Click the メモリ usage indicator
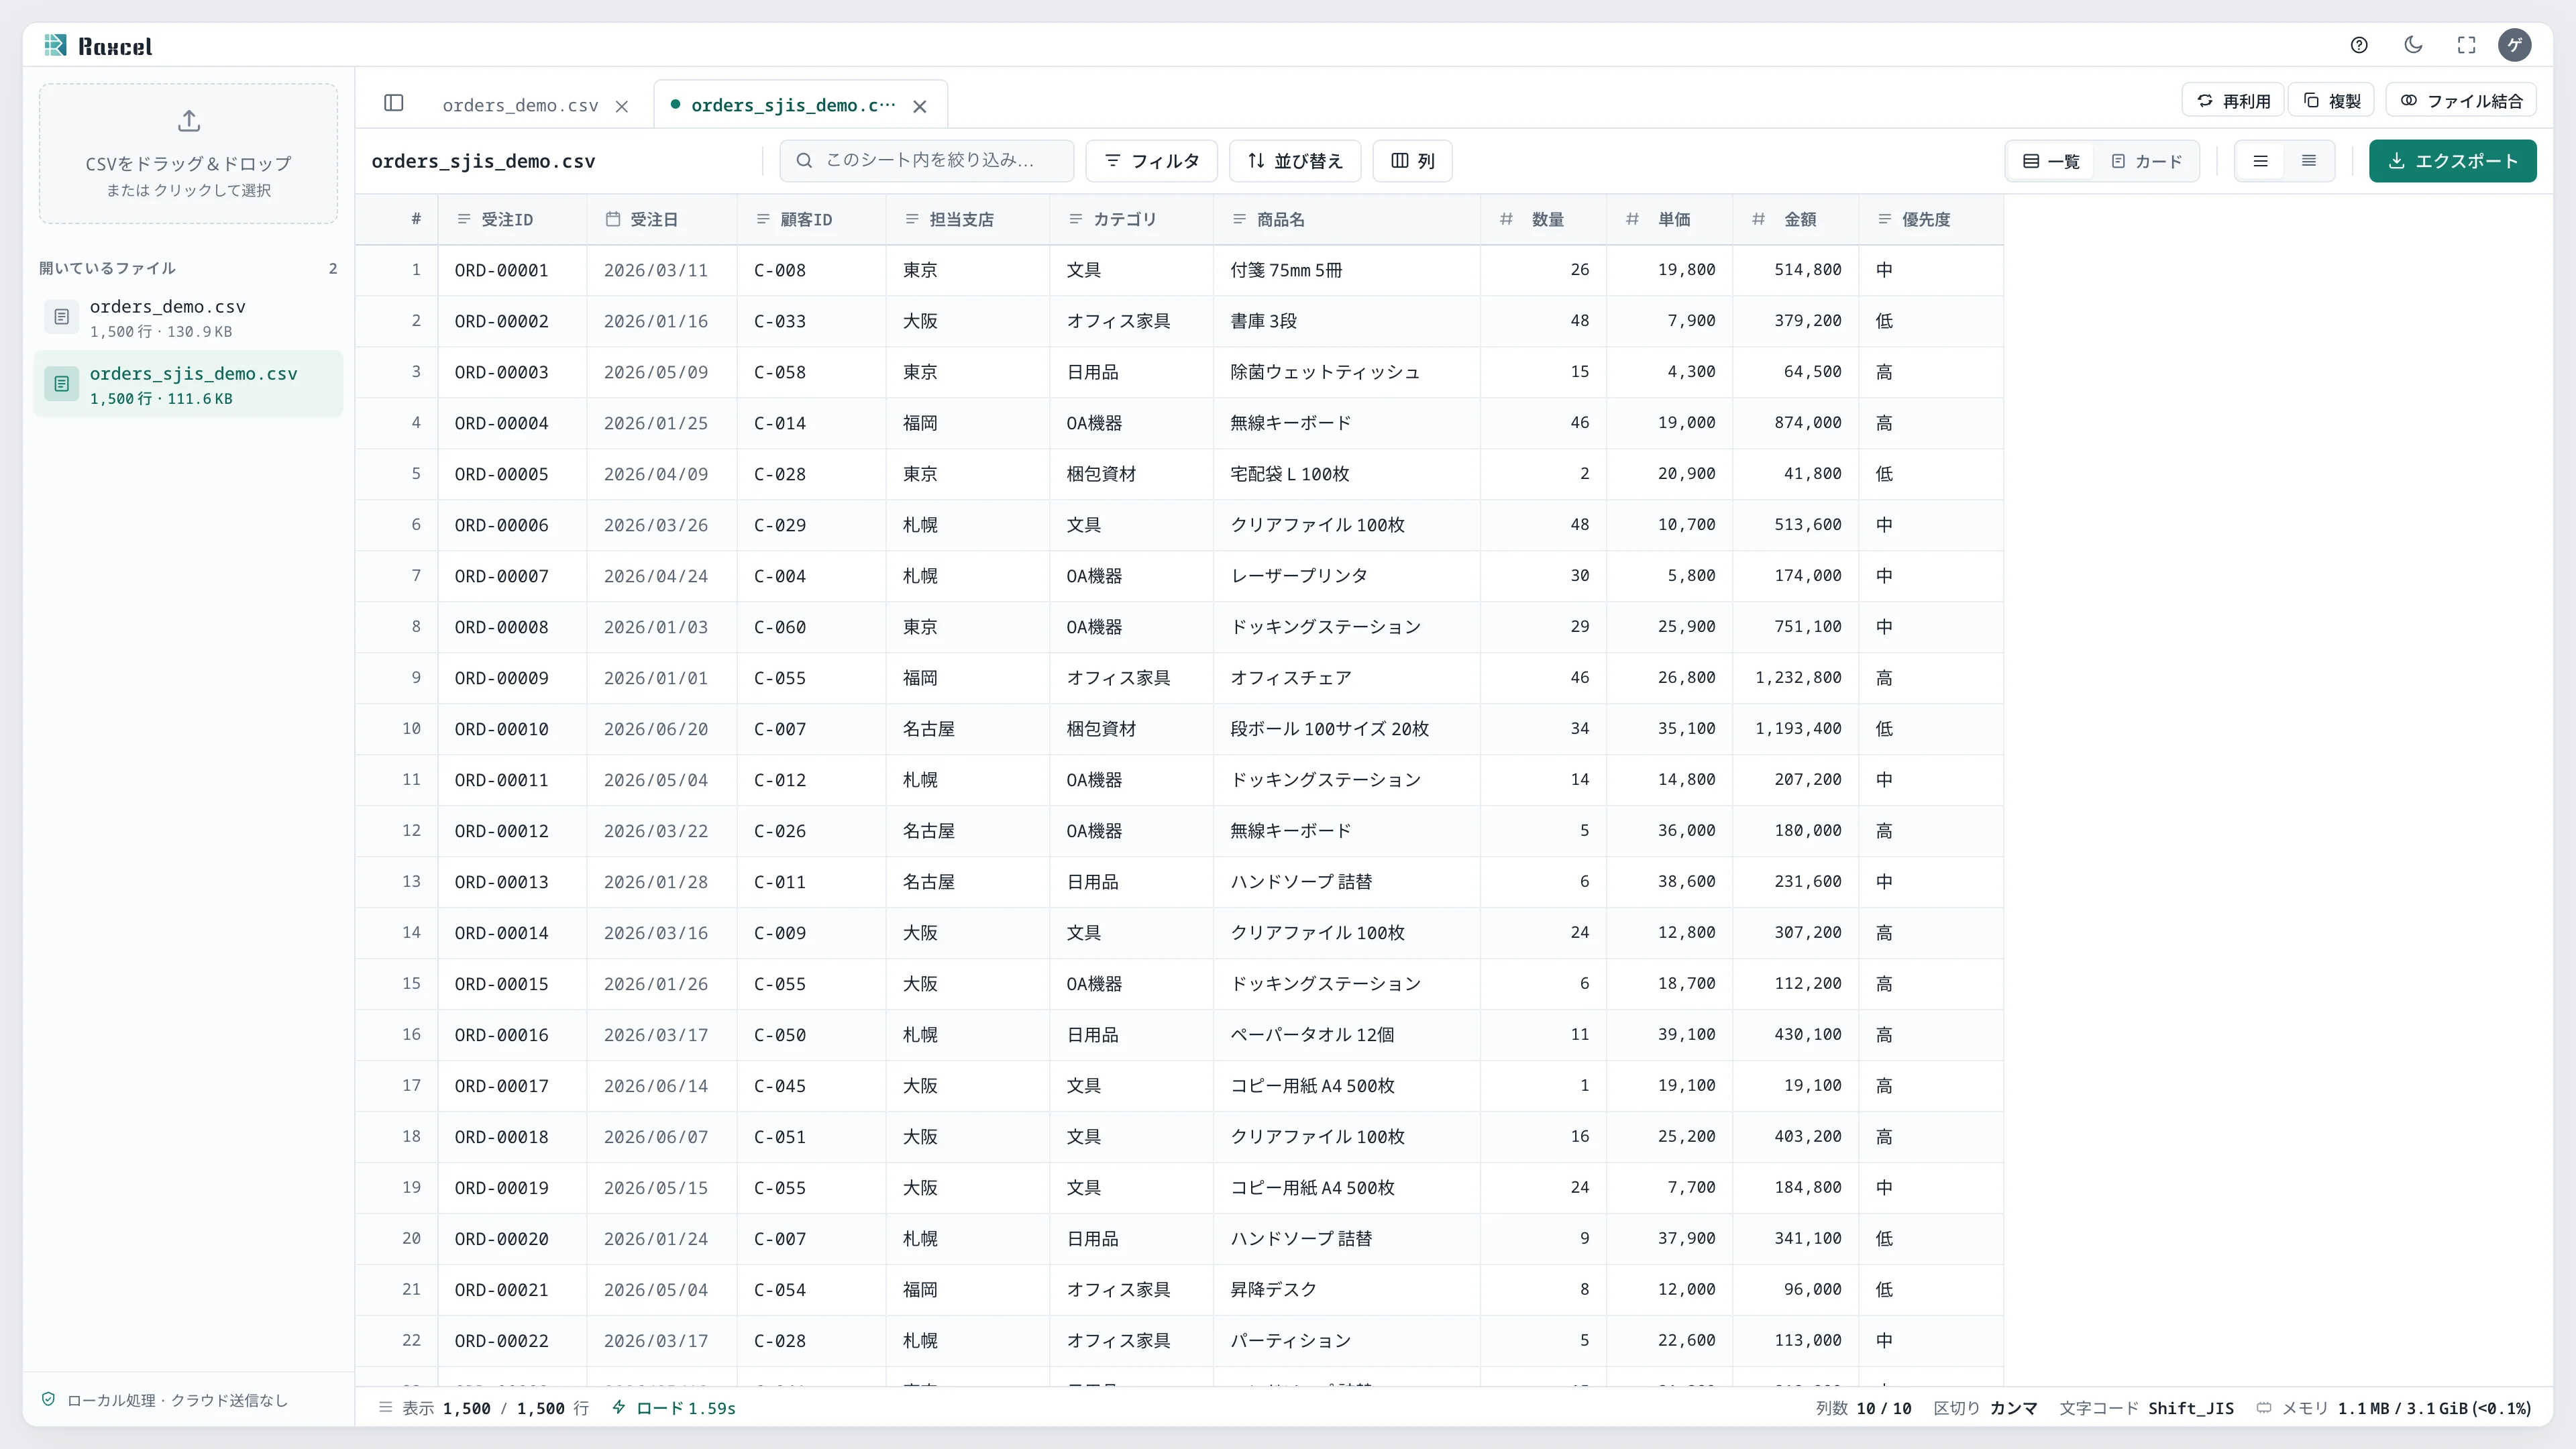 tap(2394, 1408)
